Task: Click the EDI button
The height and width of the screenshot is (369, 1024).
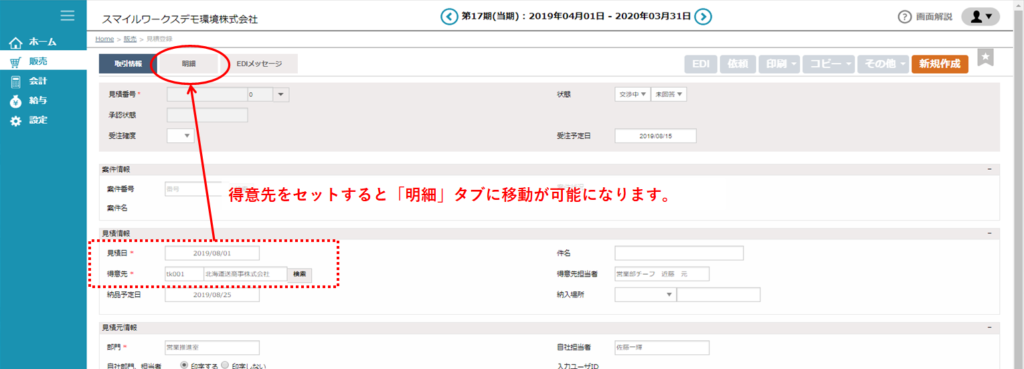Action: 701,64
